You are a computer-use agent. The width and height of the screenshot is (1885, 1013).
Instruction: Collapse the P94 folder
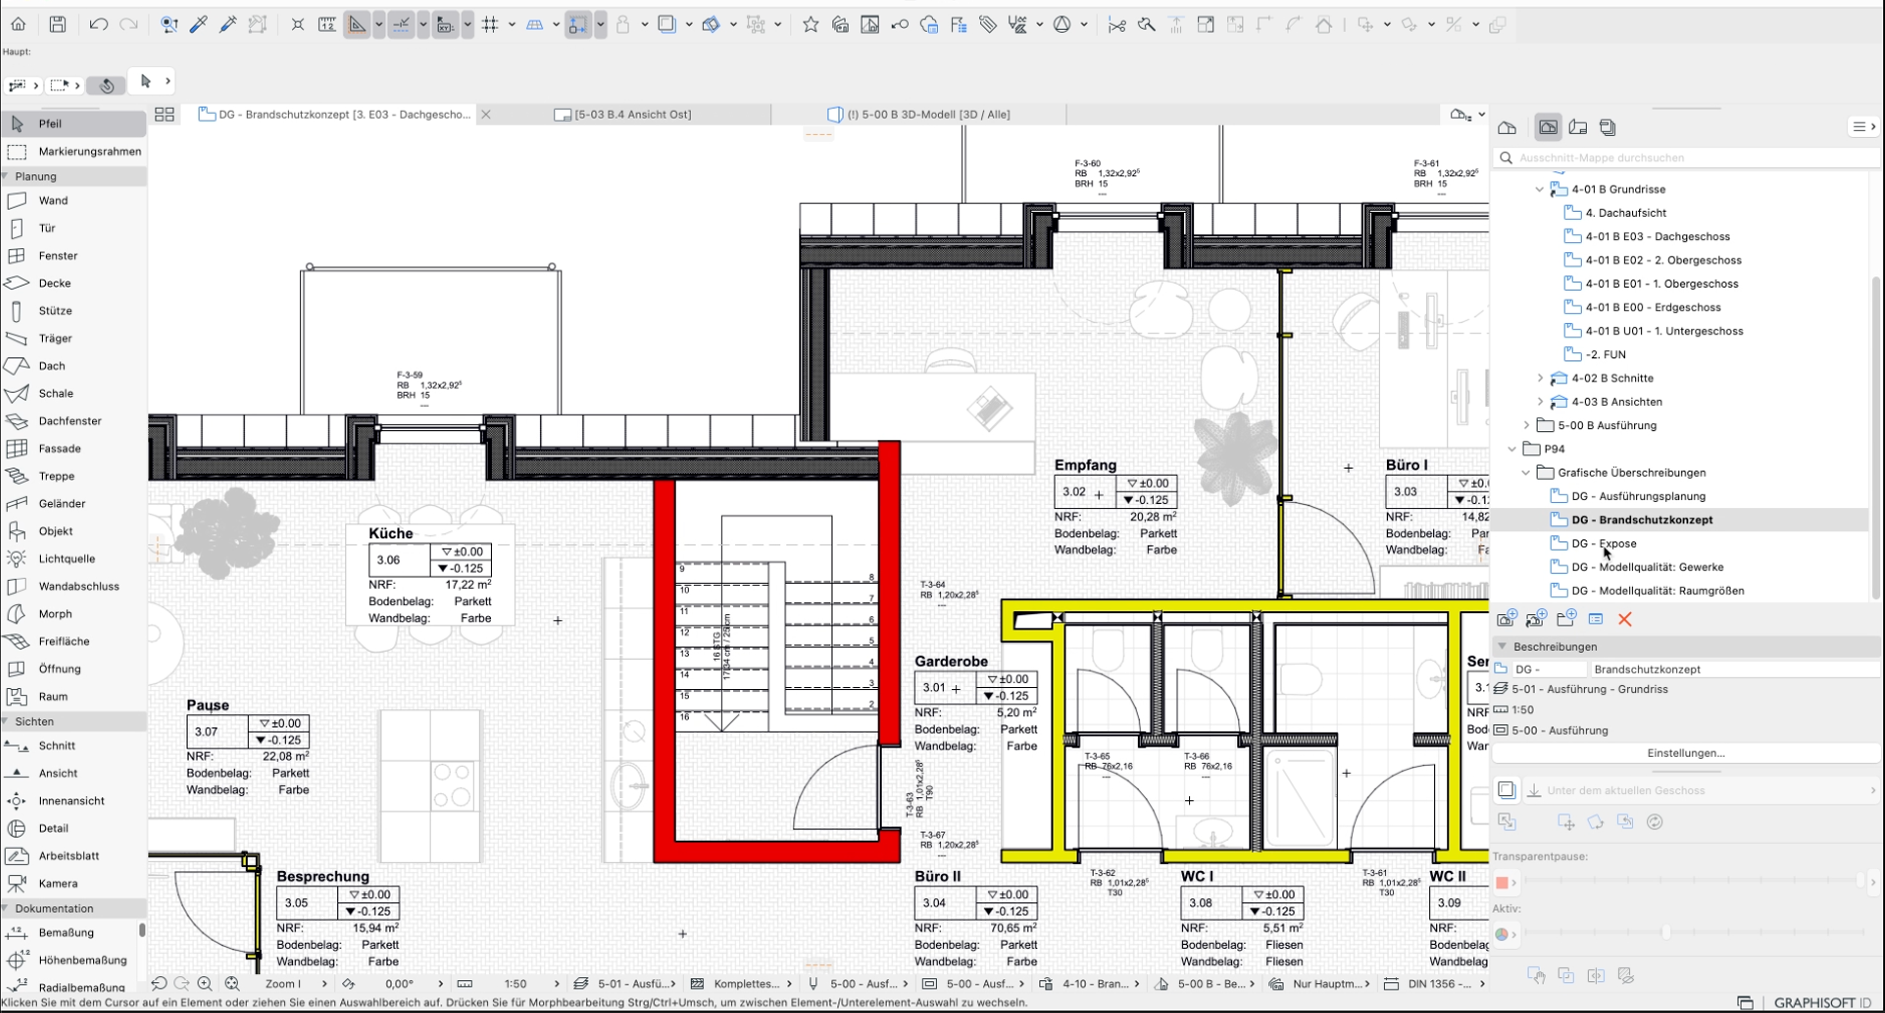point(1512,449)
